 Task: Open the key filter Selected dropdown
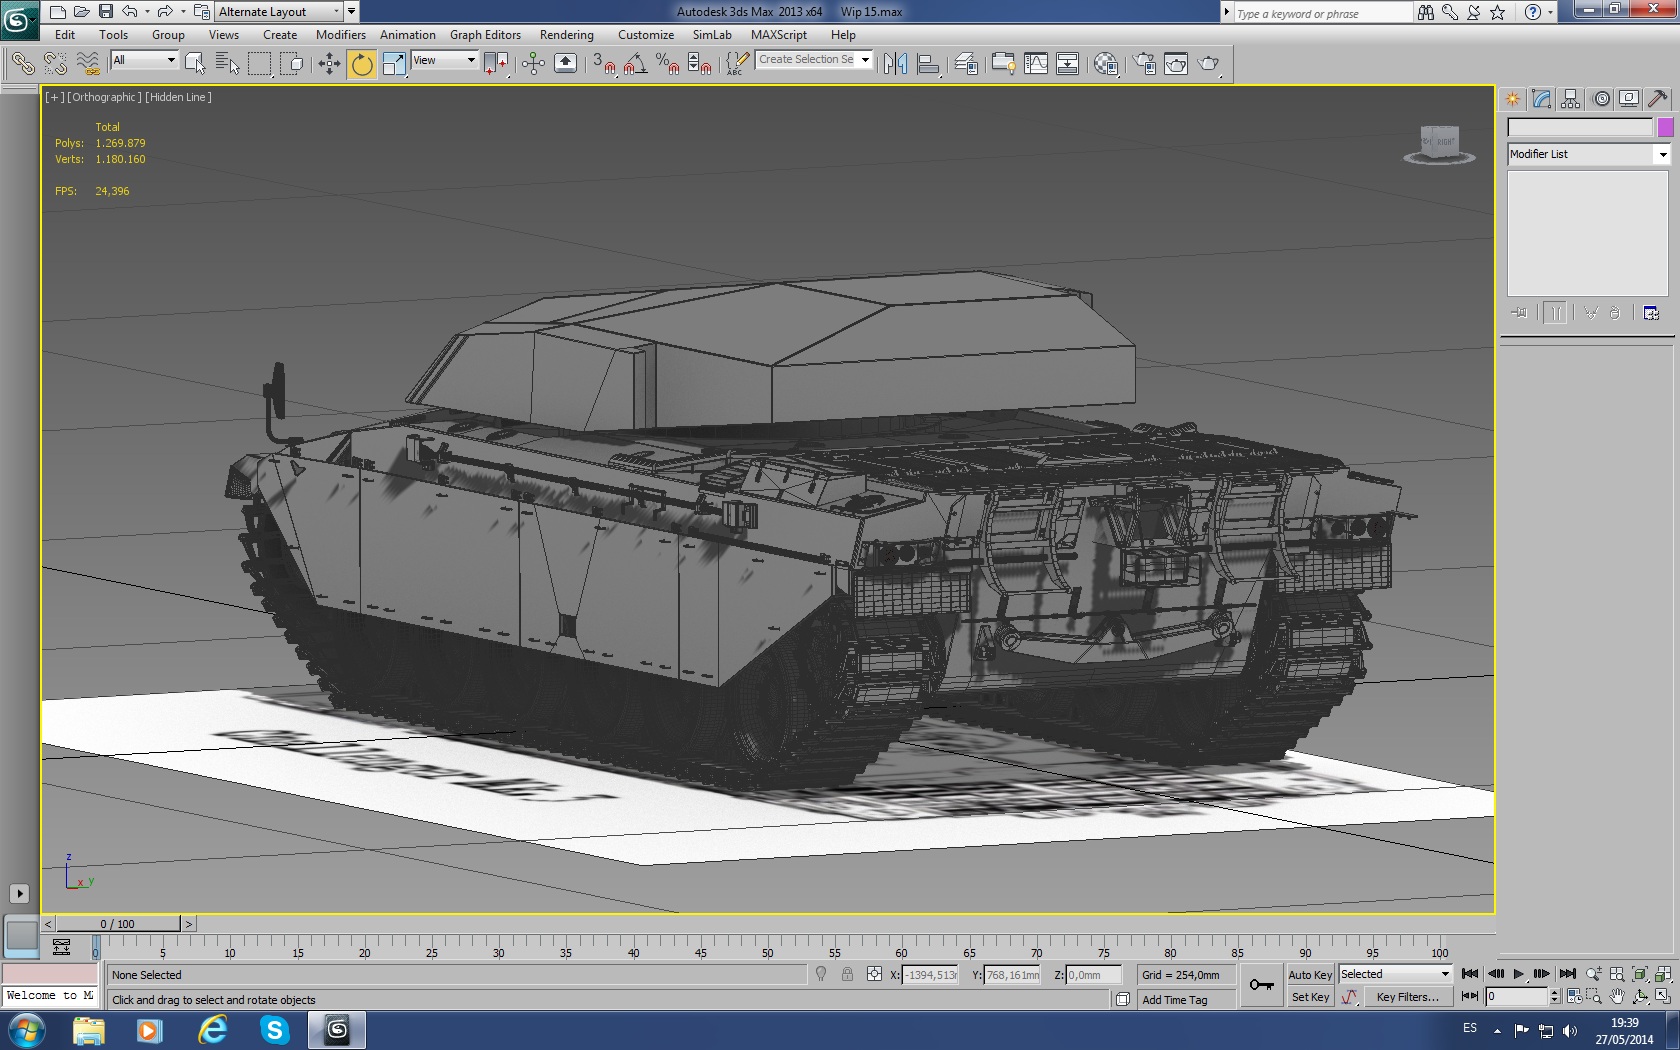click(1395, 974)
